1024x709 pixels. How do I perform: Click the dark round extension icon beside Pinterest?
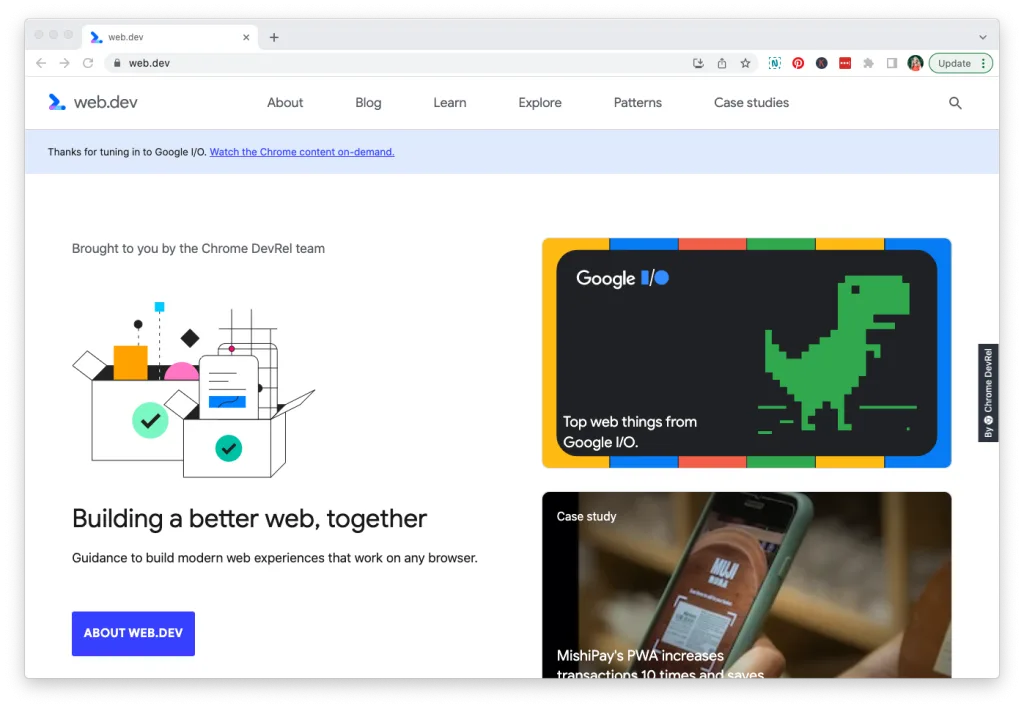(822, 63)
